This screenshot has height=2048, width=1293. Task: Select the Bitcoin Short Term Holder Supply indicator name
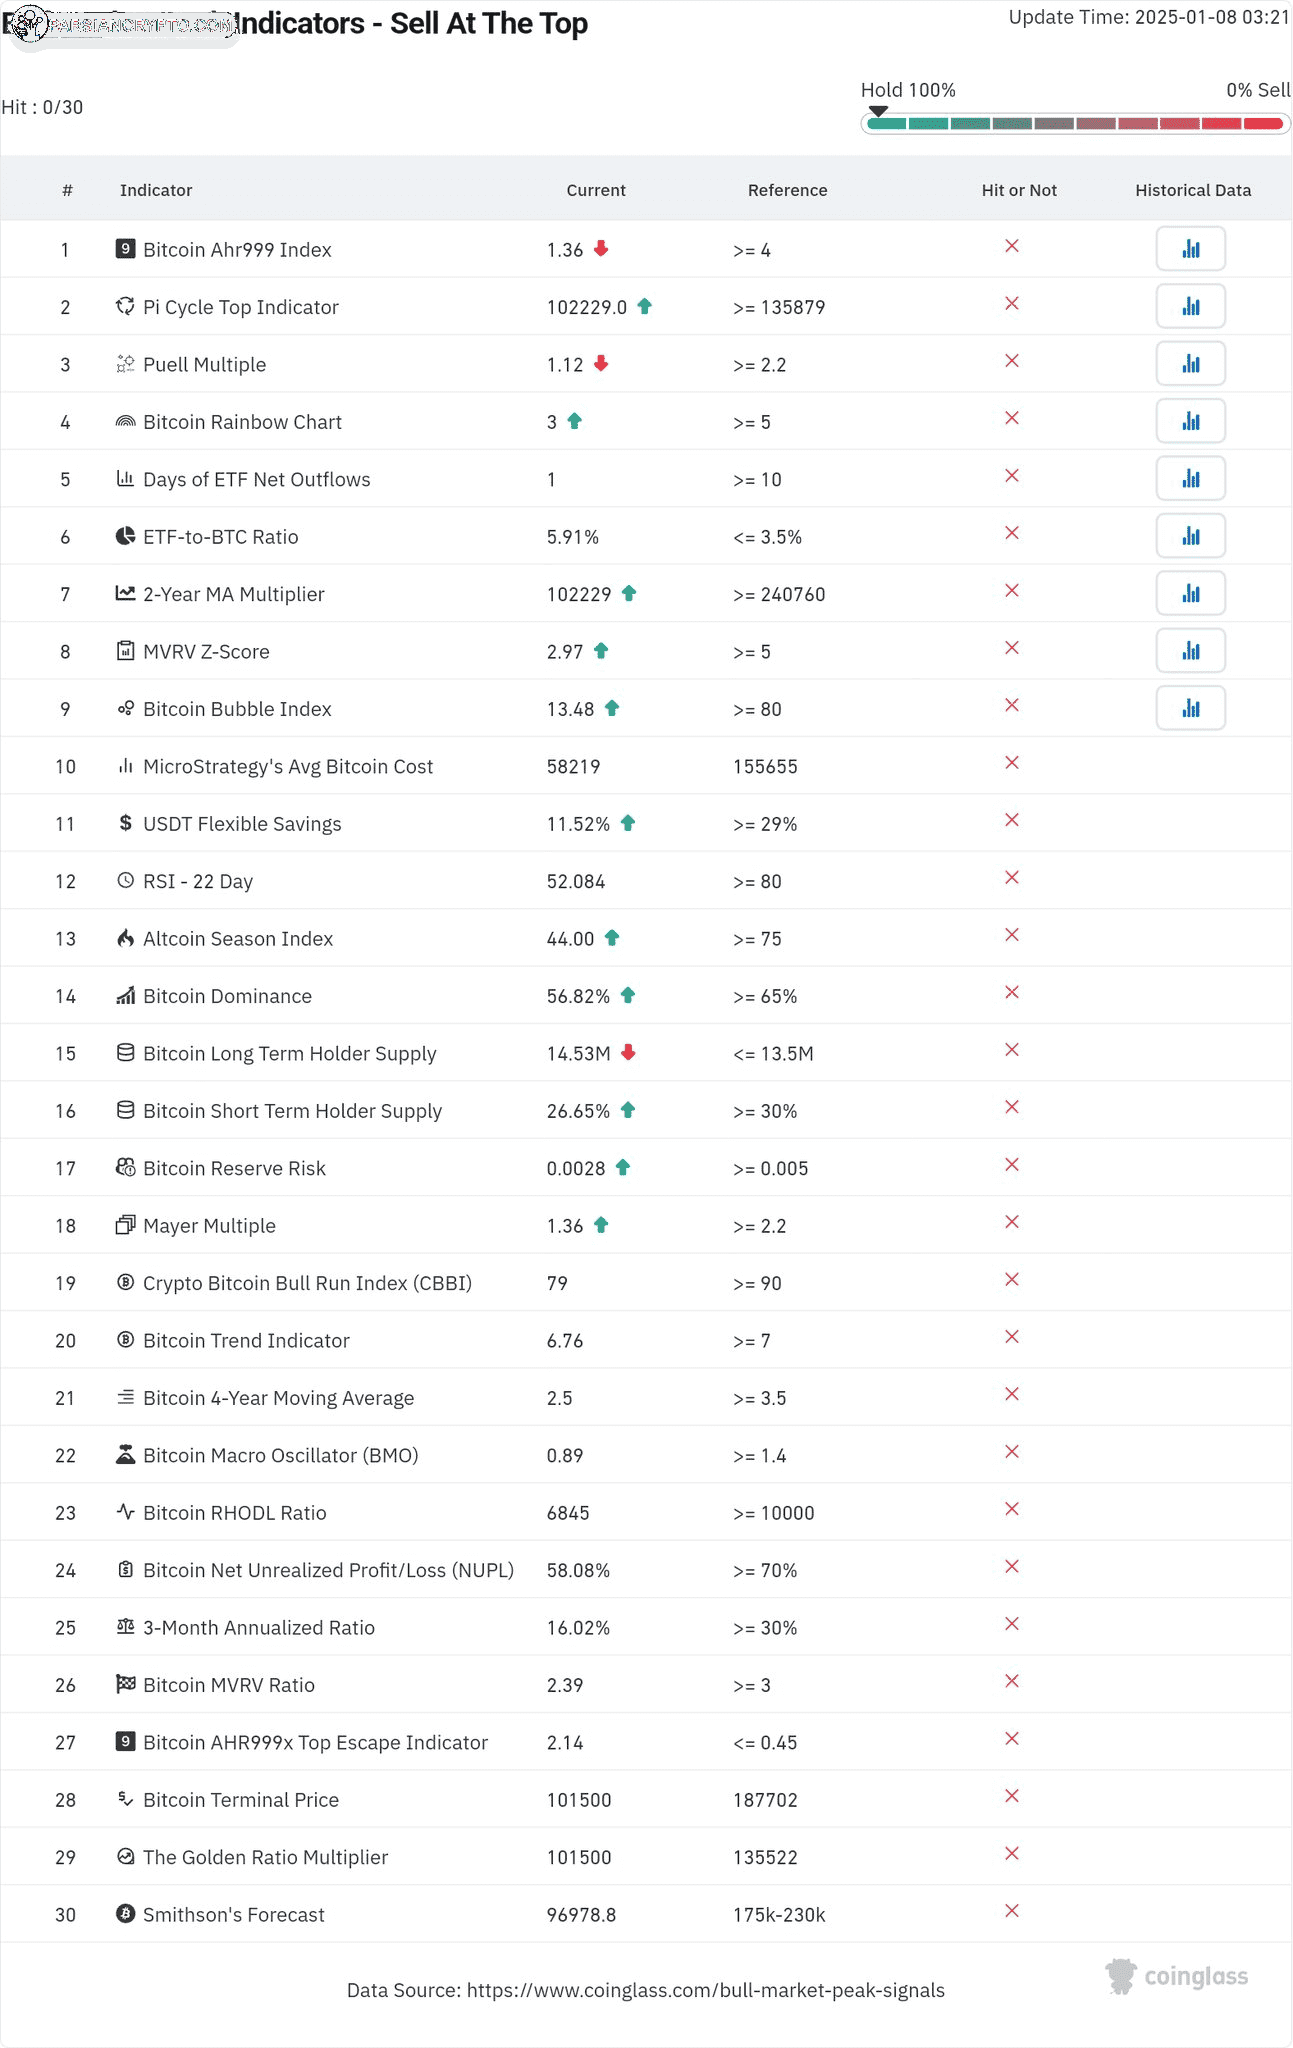click(292, 1111)
